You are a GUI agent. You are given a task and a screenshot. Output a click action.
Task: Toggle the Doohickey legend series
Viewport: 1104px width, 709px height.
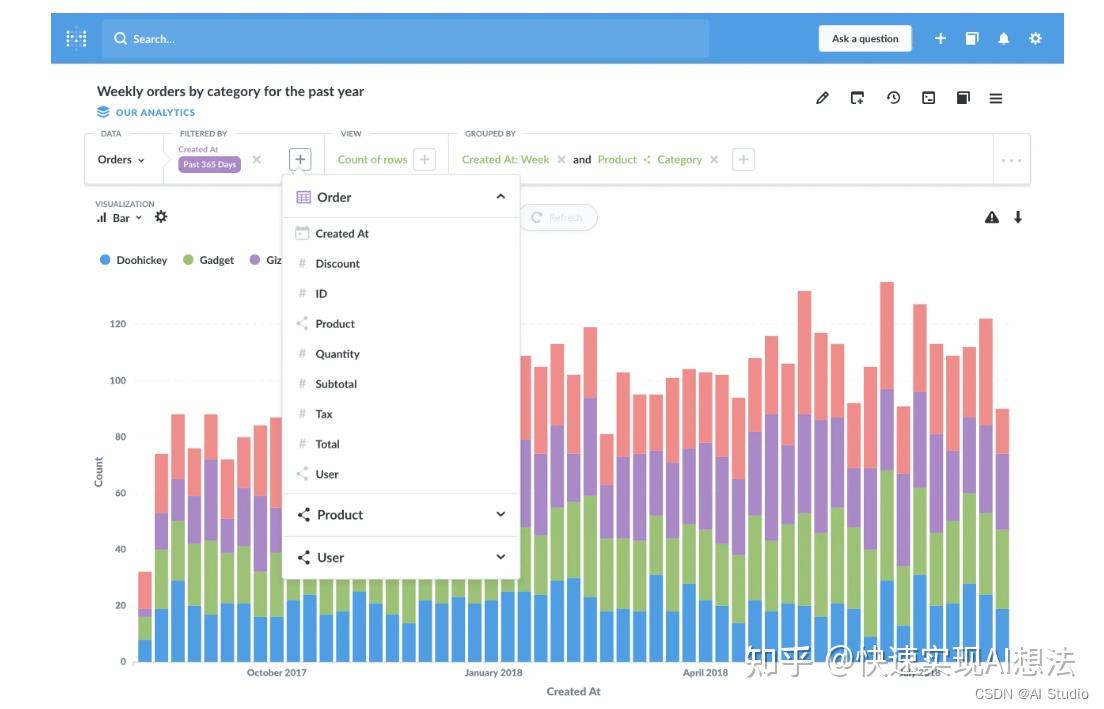click(x=134, y=260)
